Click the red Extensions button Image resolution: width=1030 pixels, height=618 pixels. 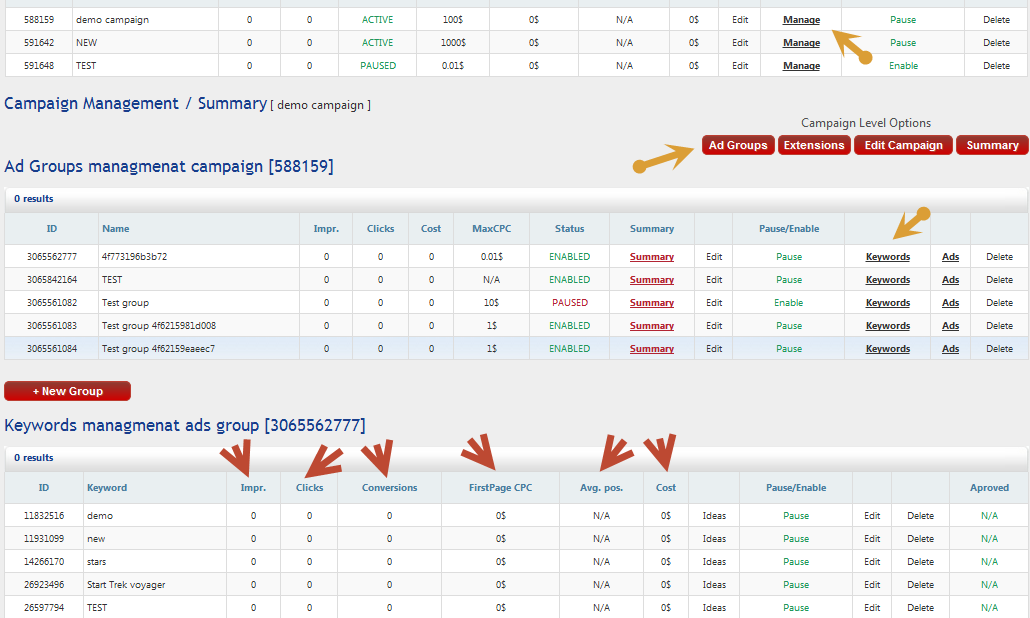click(x=813, y=145)
